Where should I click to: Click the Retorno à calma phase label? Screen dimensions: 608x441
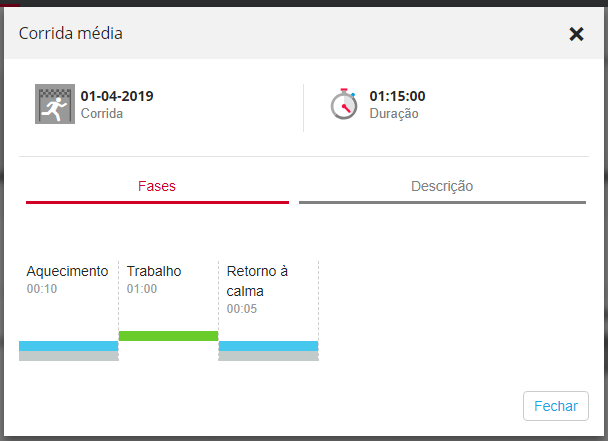click(x=257, y=281)
